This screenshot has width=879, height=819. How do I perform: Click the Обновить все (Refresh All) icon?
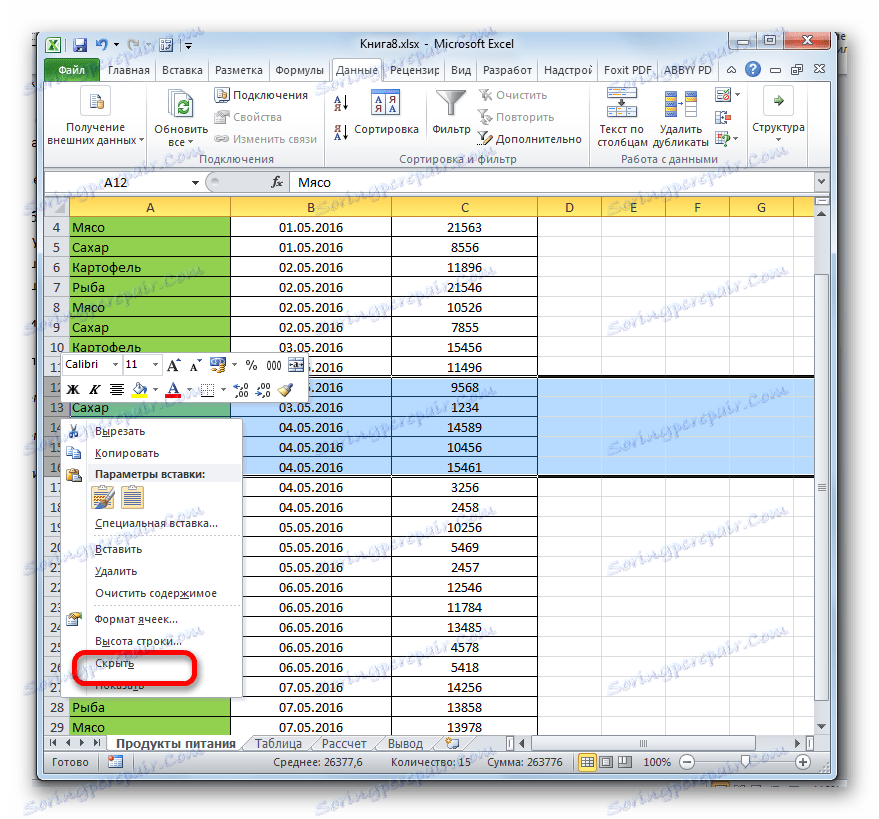click(181, 101)
